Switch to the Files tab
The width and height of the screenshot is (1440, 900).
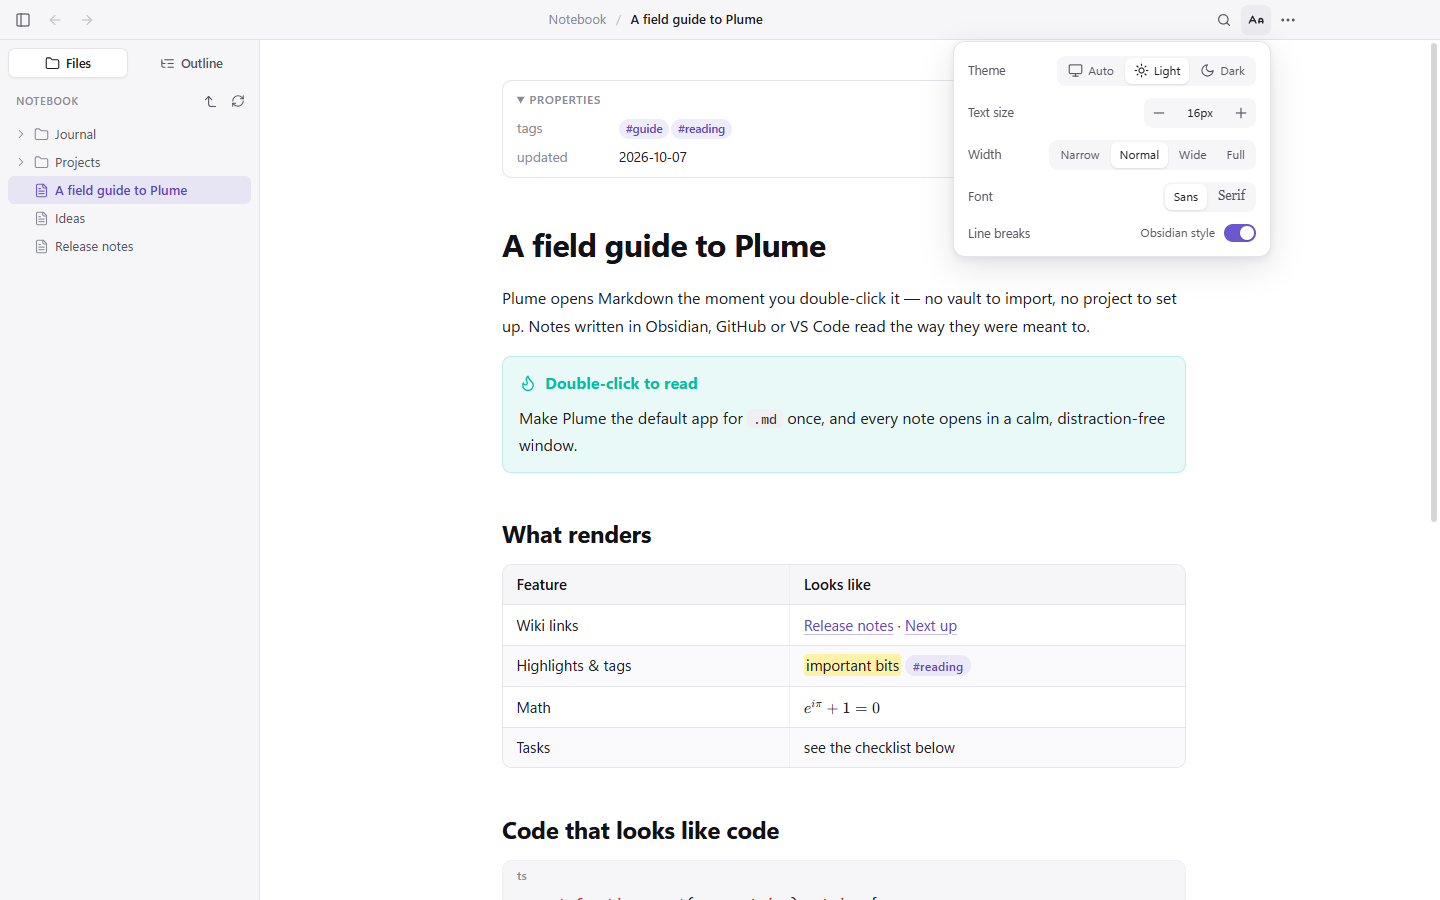(68, 63)
